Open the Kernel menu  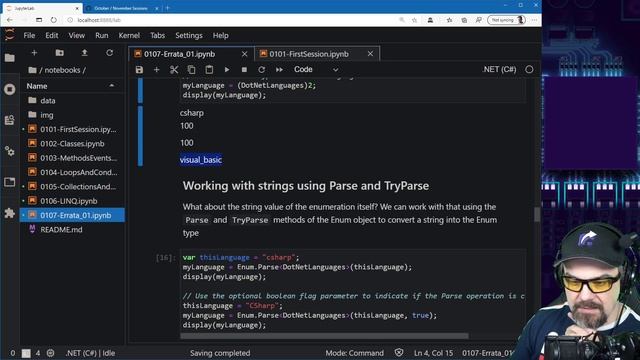tap(129, 36)
